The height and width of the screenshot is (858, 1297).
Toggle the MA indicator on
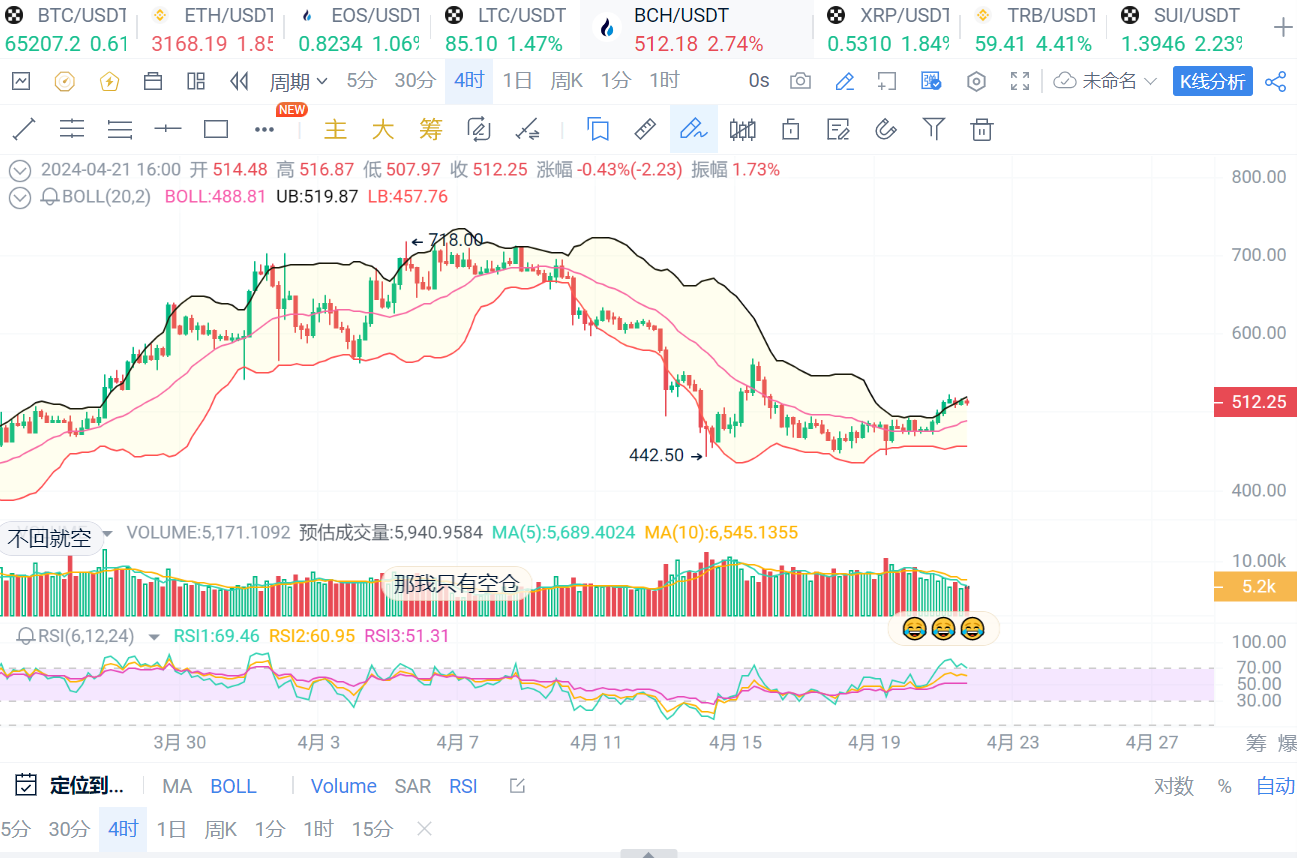[177, 786]
